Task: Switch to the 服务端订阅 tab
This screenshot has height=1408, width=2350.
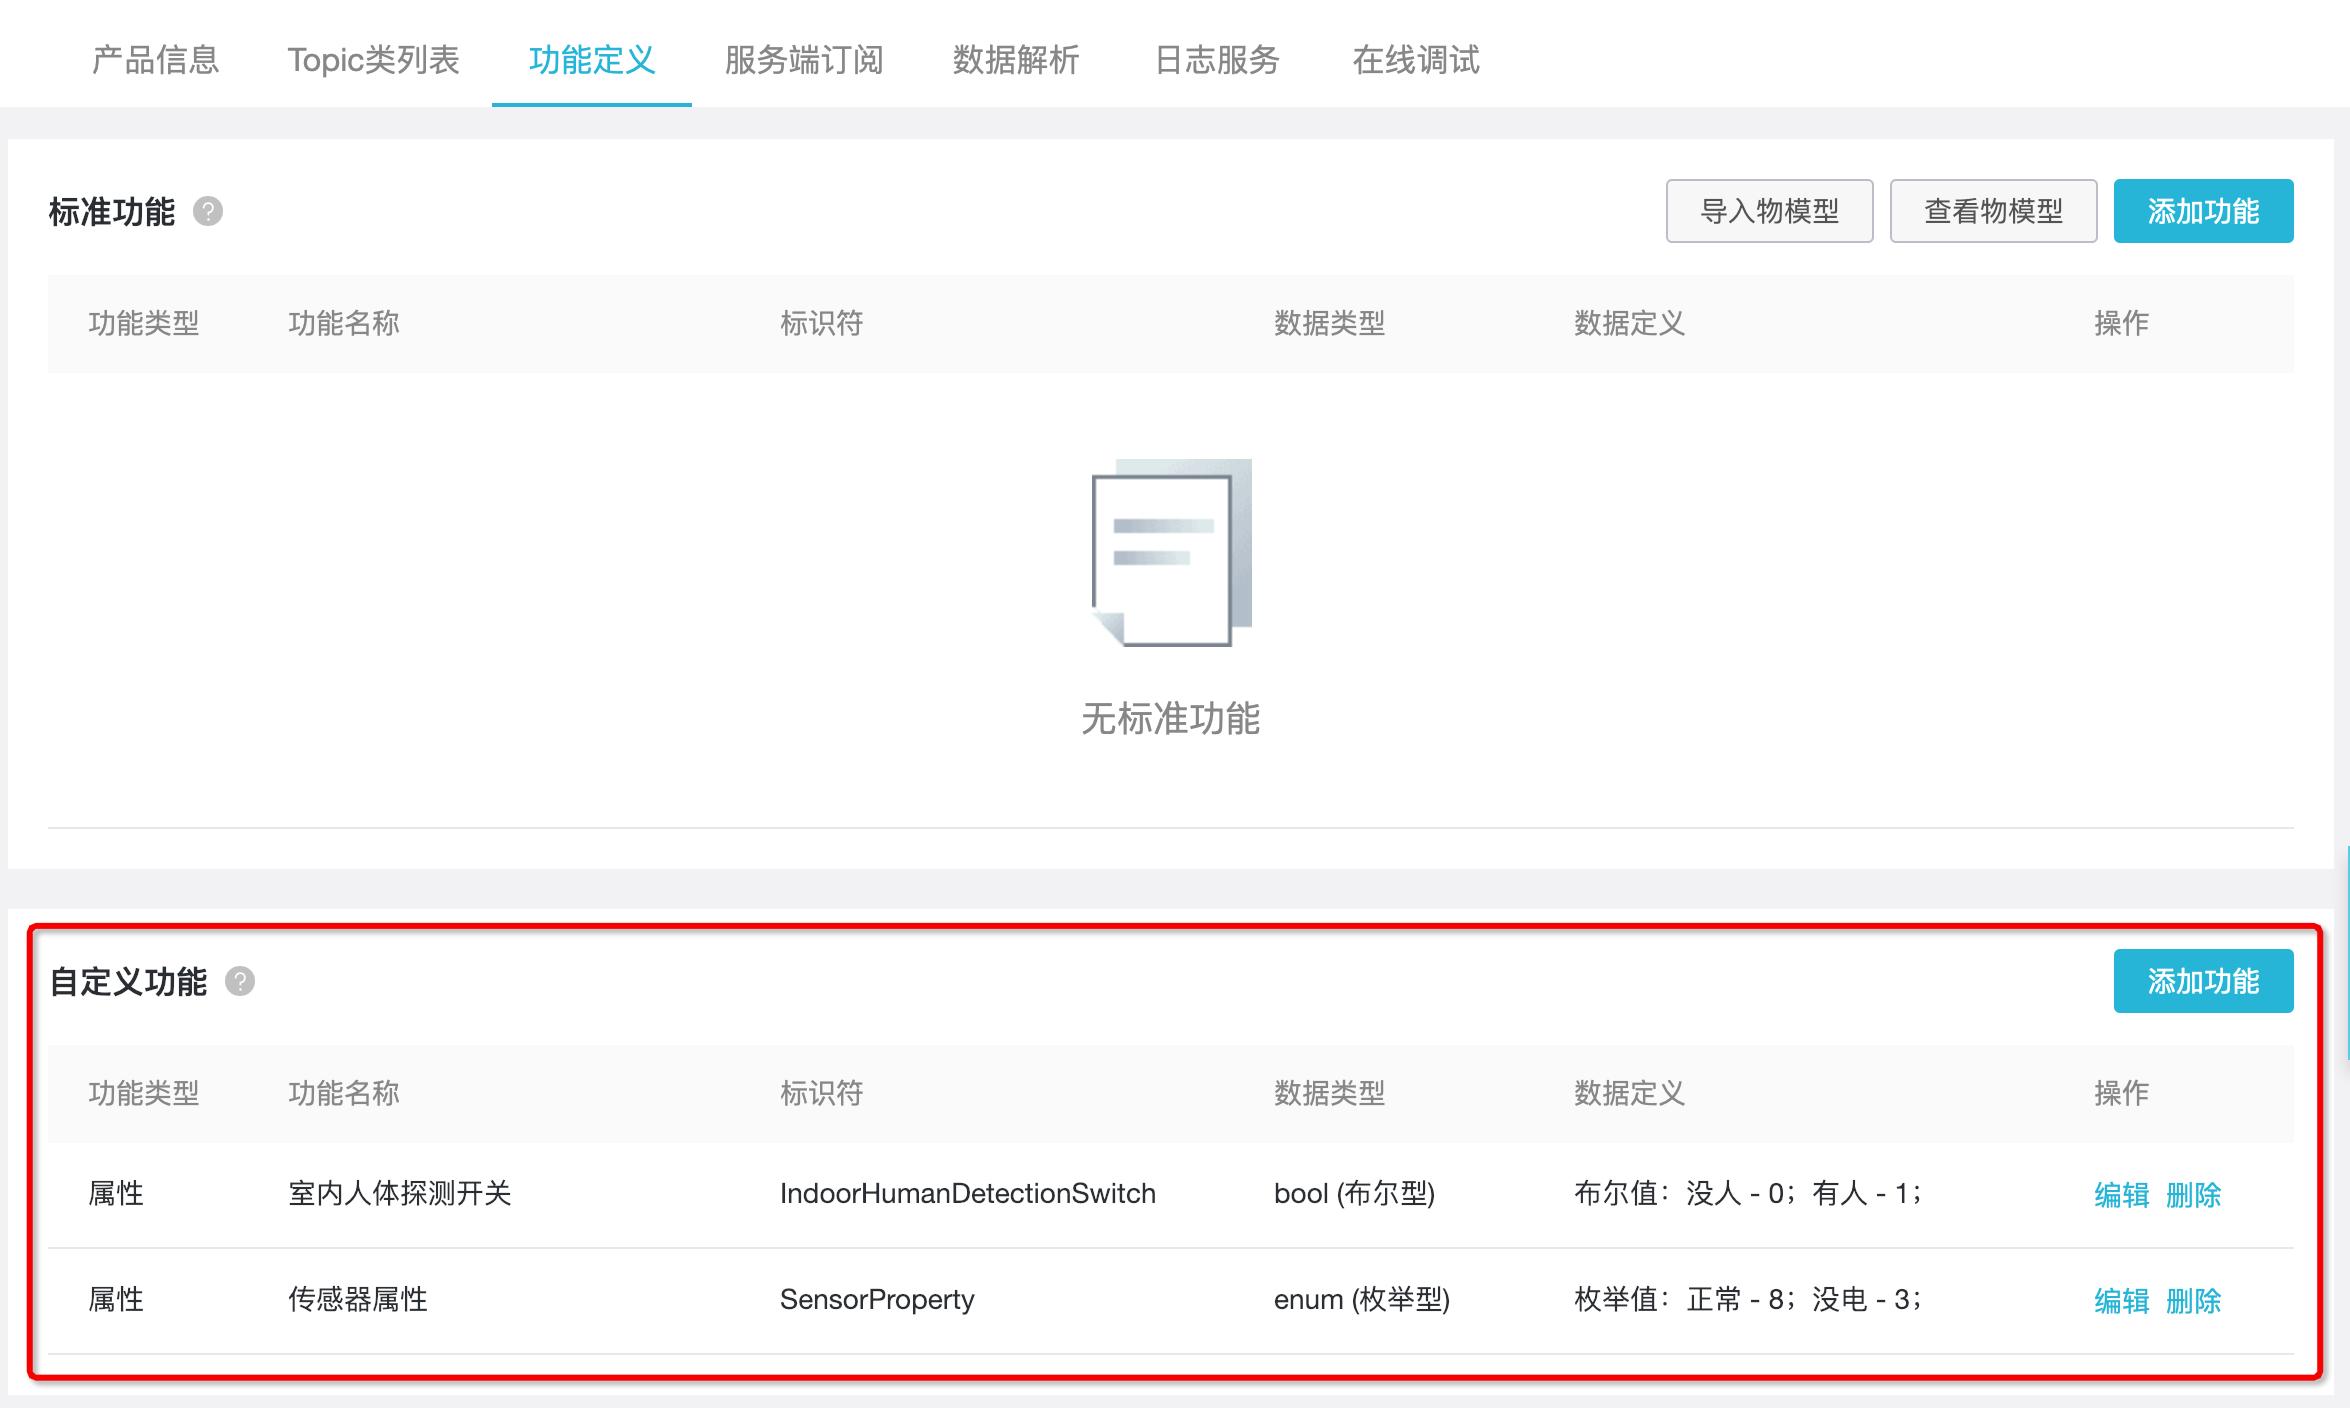Action: (805, 60)
